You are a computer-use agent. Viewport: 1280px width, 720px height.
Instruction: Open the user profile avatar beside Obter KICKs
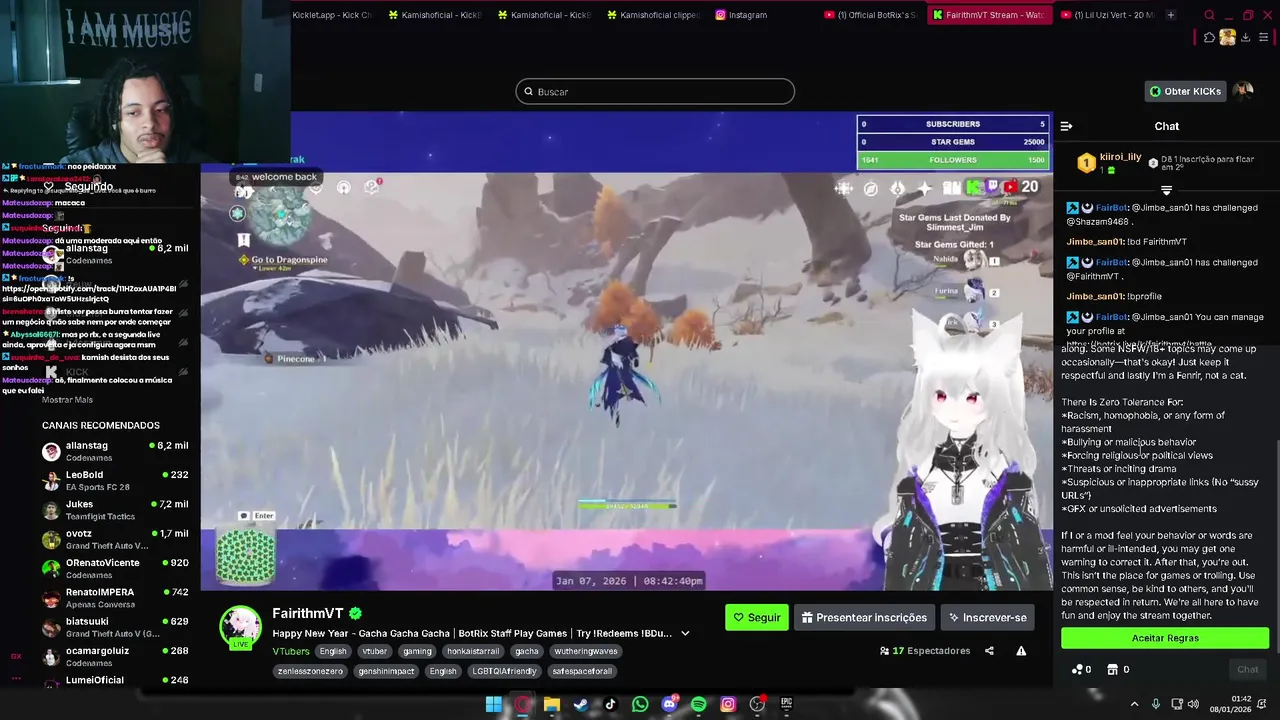tap(1243, 91)
